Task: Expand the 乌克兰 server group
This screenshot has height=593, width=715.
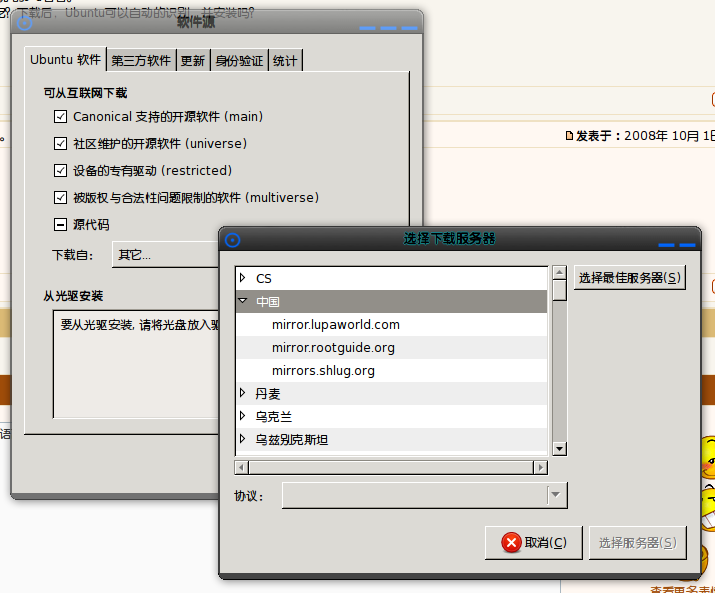Action: click(x=243, y=416)
